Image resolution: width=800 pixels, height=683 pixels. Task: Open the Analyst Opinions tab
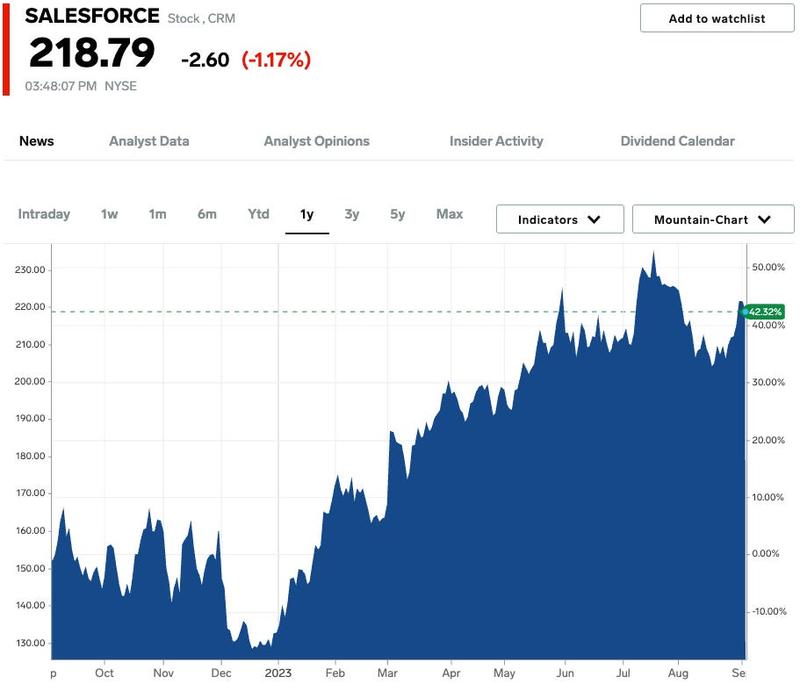[x=316, y=141]
